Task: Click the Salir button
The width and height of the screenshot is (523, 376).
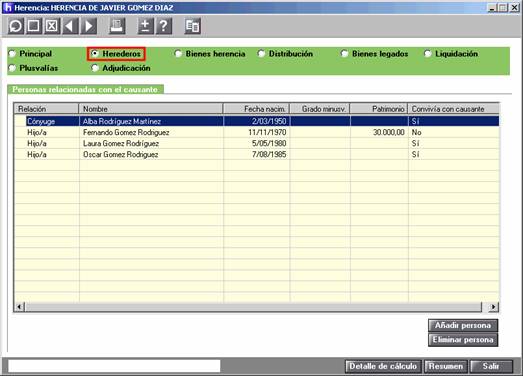Action: [x=491, y=366]
